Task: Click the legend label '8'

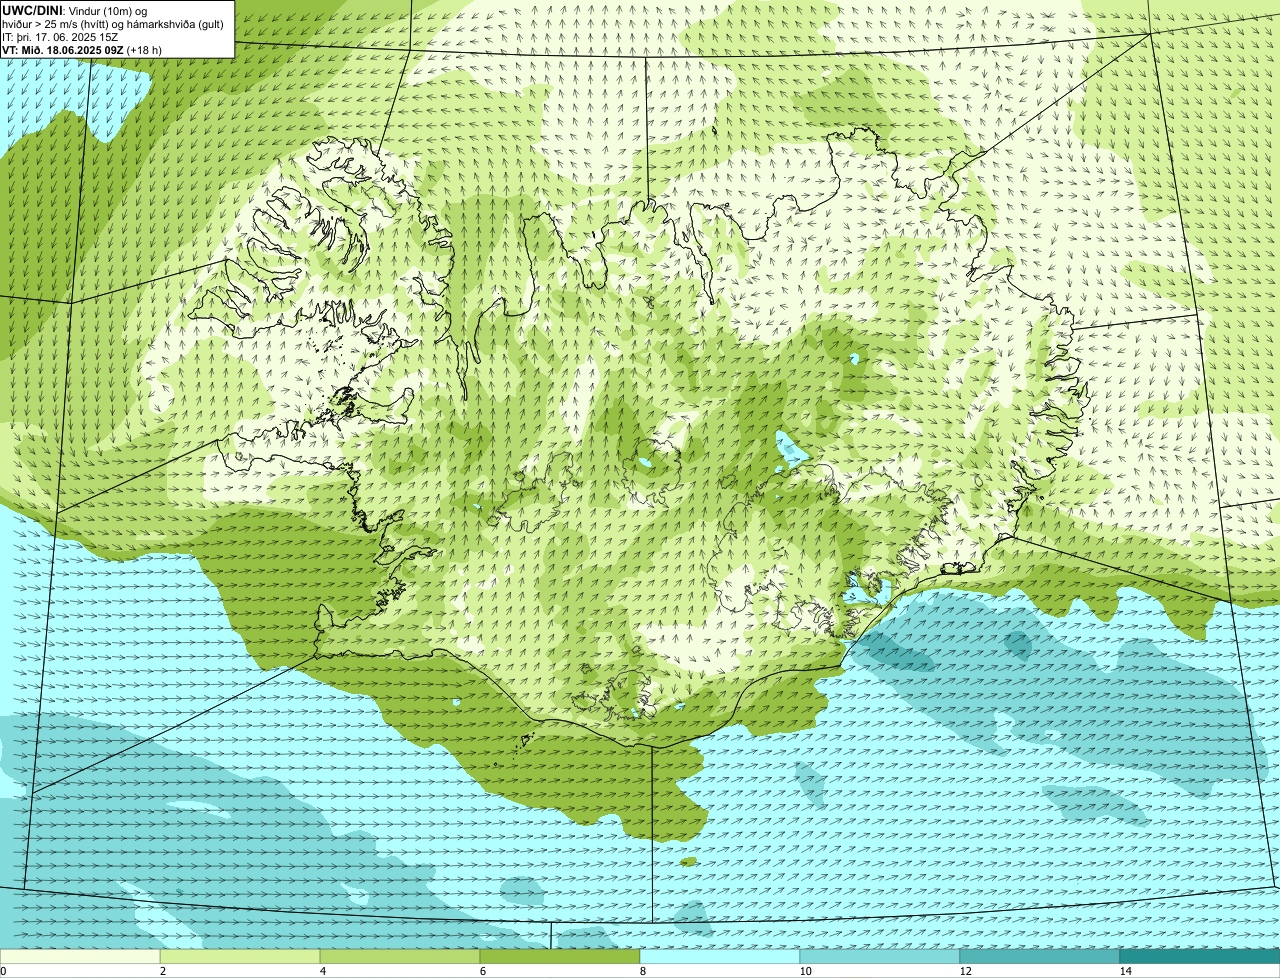Action: 642,971
